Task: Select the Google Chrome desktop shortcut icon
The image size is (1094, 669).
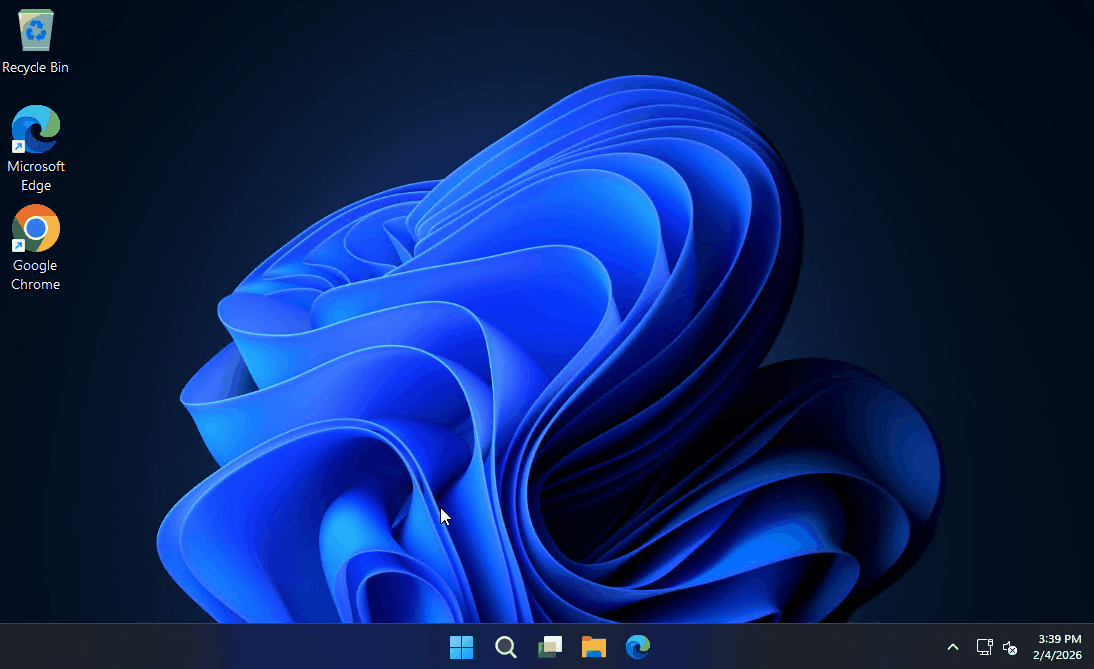Action: (x=36, y=229)
